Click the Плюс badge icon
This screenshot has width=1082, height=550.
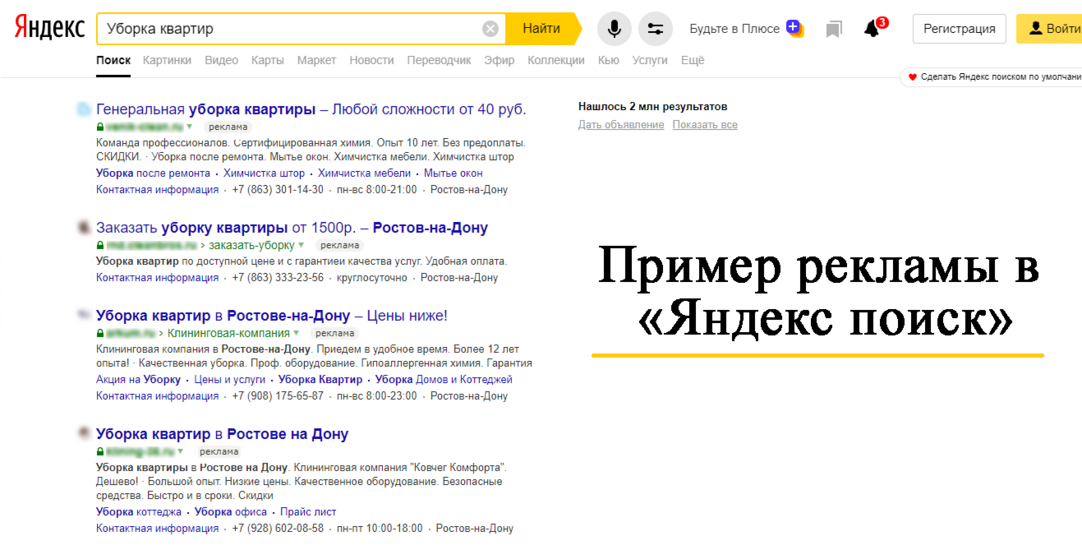pyautogui.click(x=794, y=28)
